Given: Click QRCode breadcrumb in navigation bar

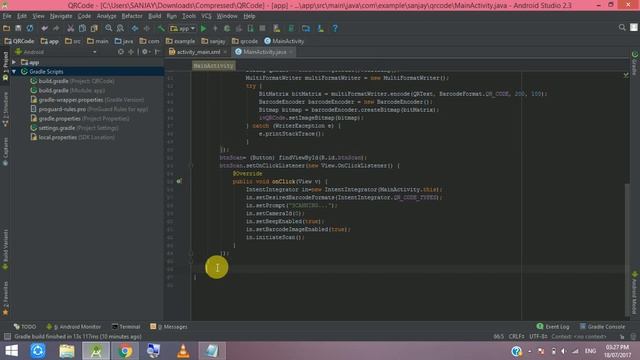Looking at the screenshot, I should (x=19, y=41).
